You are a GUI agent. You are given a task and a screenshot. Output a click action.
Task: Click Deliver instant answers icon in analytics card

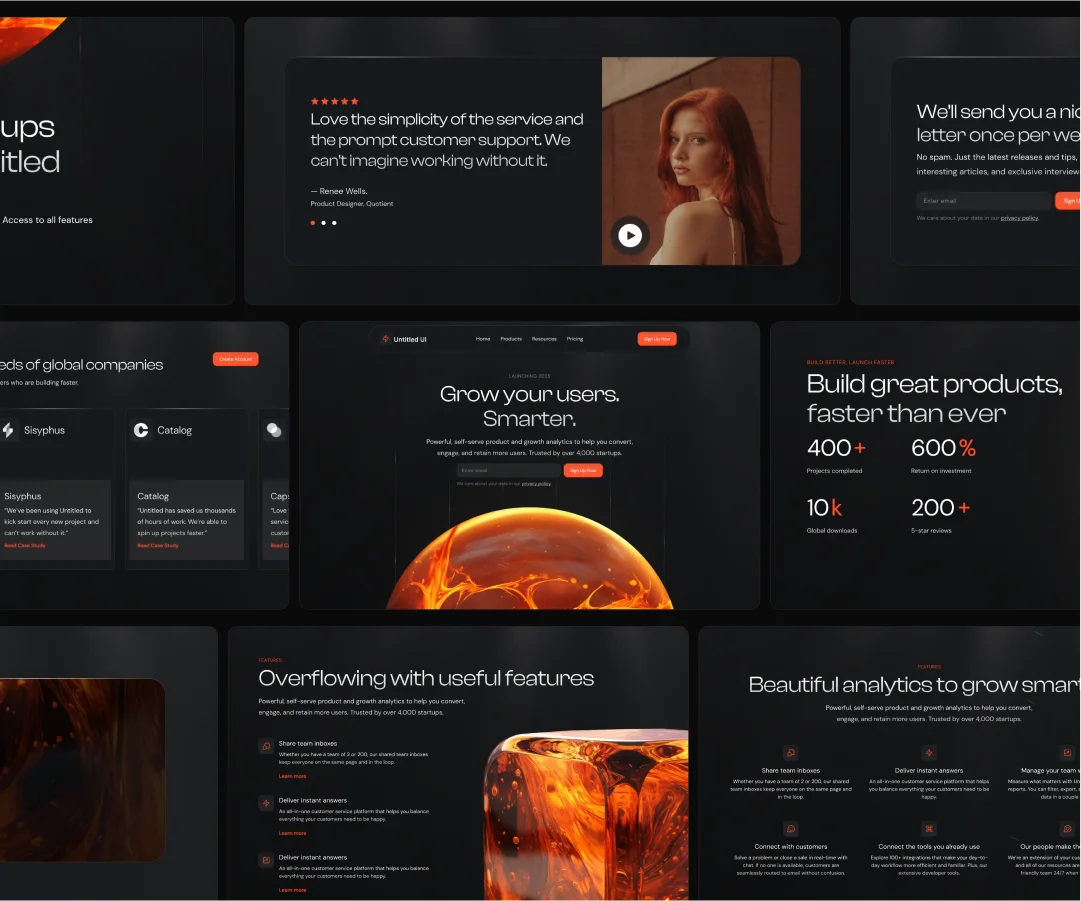click(x=929, y=753)
